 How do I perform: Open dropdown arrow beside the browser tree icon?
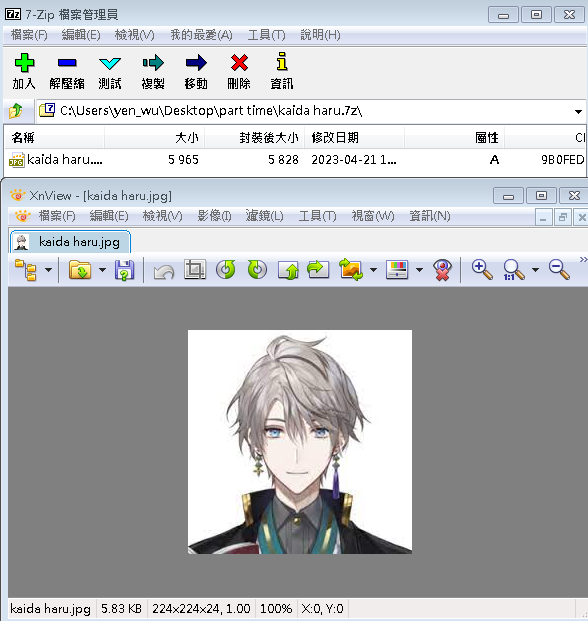click(x=48, y=270)
